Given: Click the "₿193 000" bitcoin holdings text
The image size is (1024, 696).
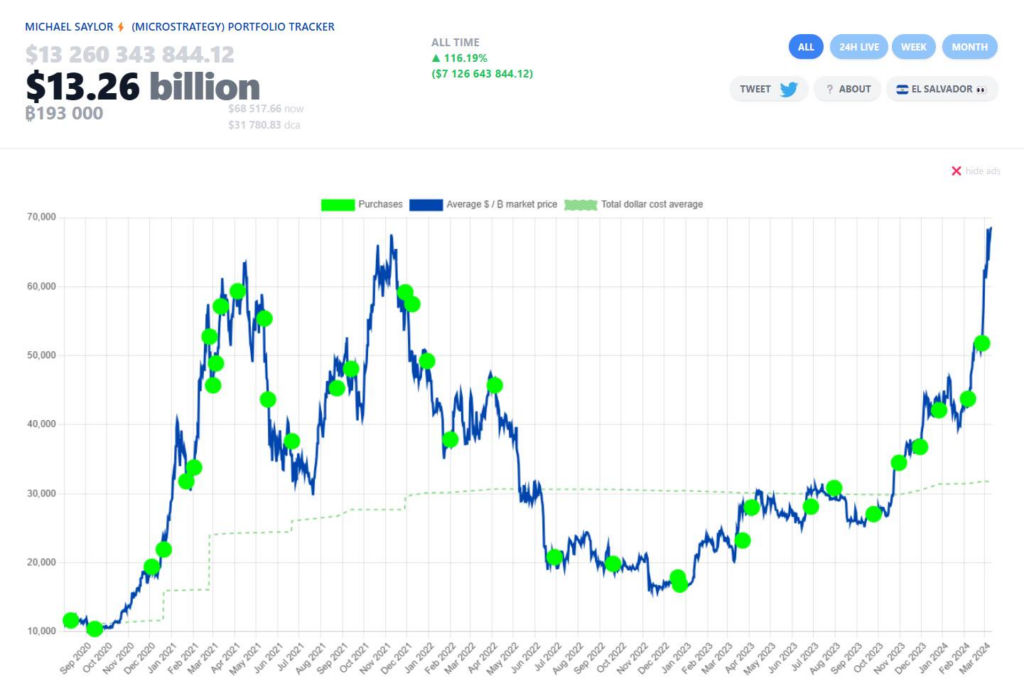Looking at the screenshot, I should click(x=64, y=113).
